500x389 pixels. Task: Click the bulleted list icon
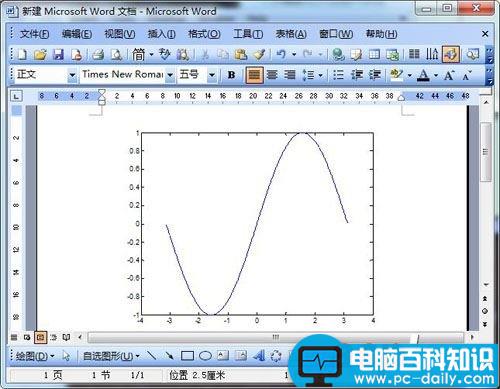338,75
